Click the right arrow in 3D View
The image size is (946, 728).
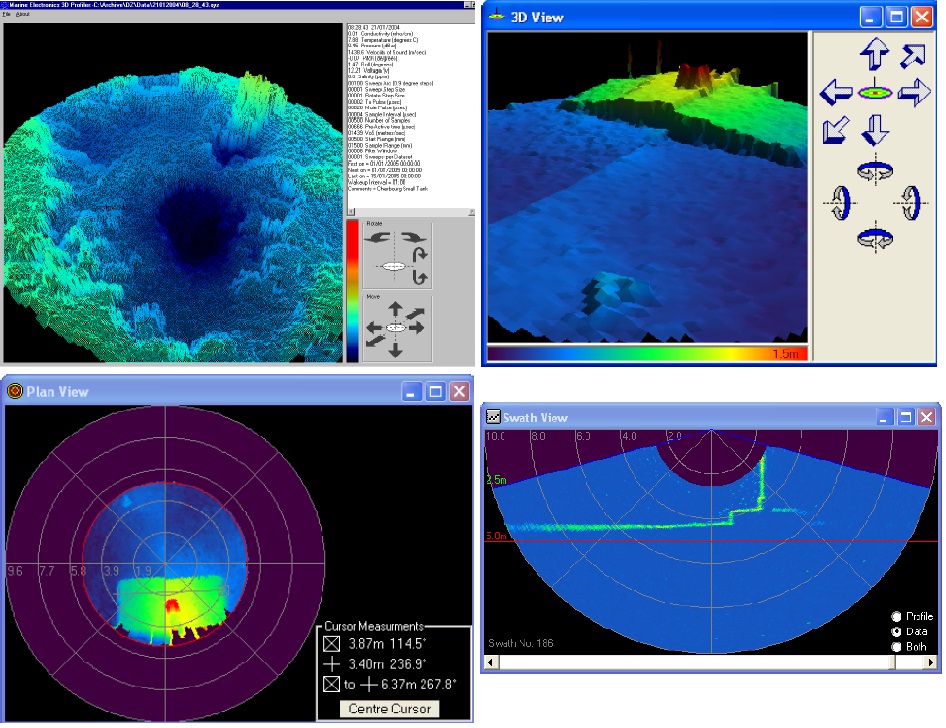[x=914, y=93]
